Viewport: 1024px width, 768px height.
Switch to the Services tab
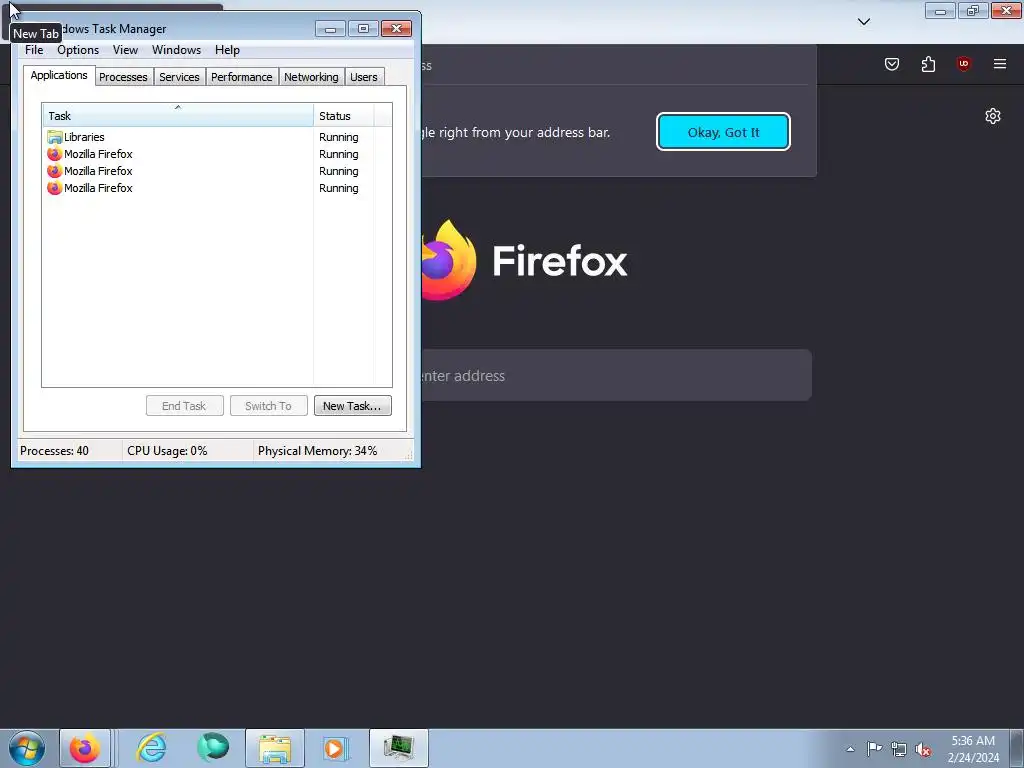tap(179, 77)
